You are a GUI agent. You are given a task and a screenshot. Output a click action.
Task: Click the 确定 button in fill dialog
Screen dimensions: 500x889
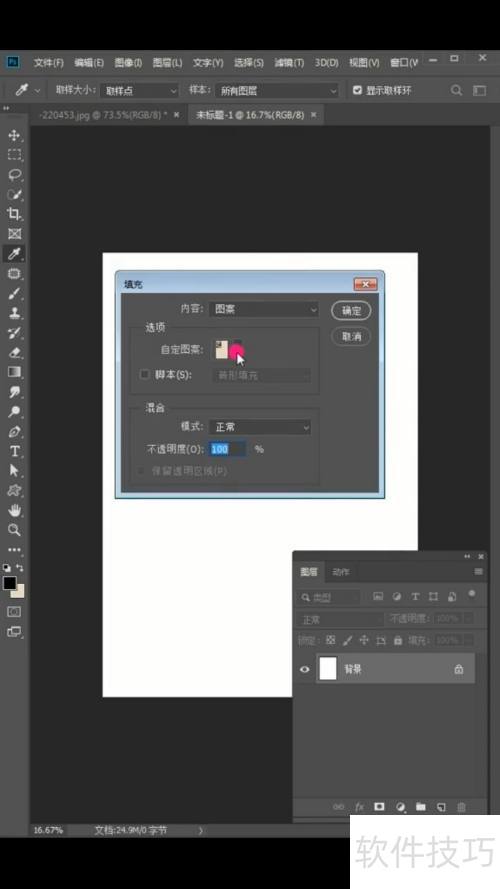point(351,311)
